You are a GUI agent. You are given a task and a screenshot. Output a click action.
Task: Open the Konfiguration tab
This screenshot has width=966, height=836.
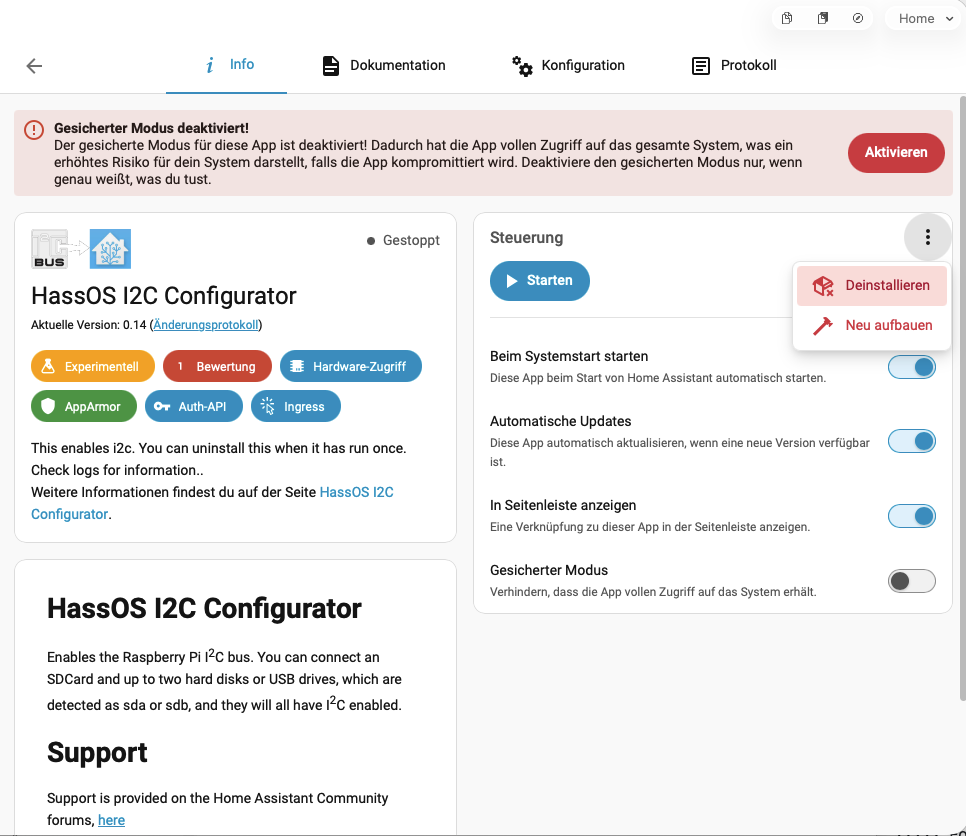coord(568,65)
